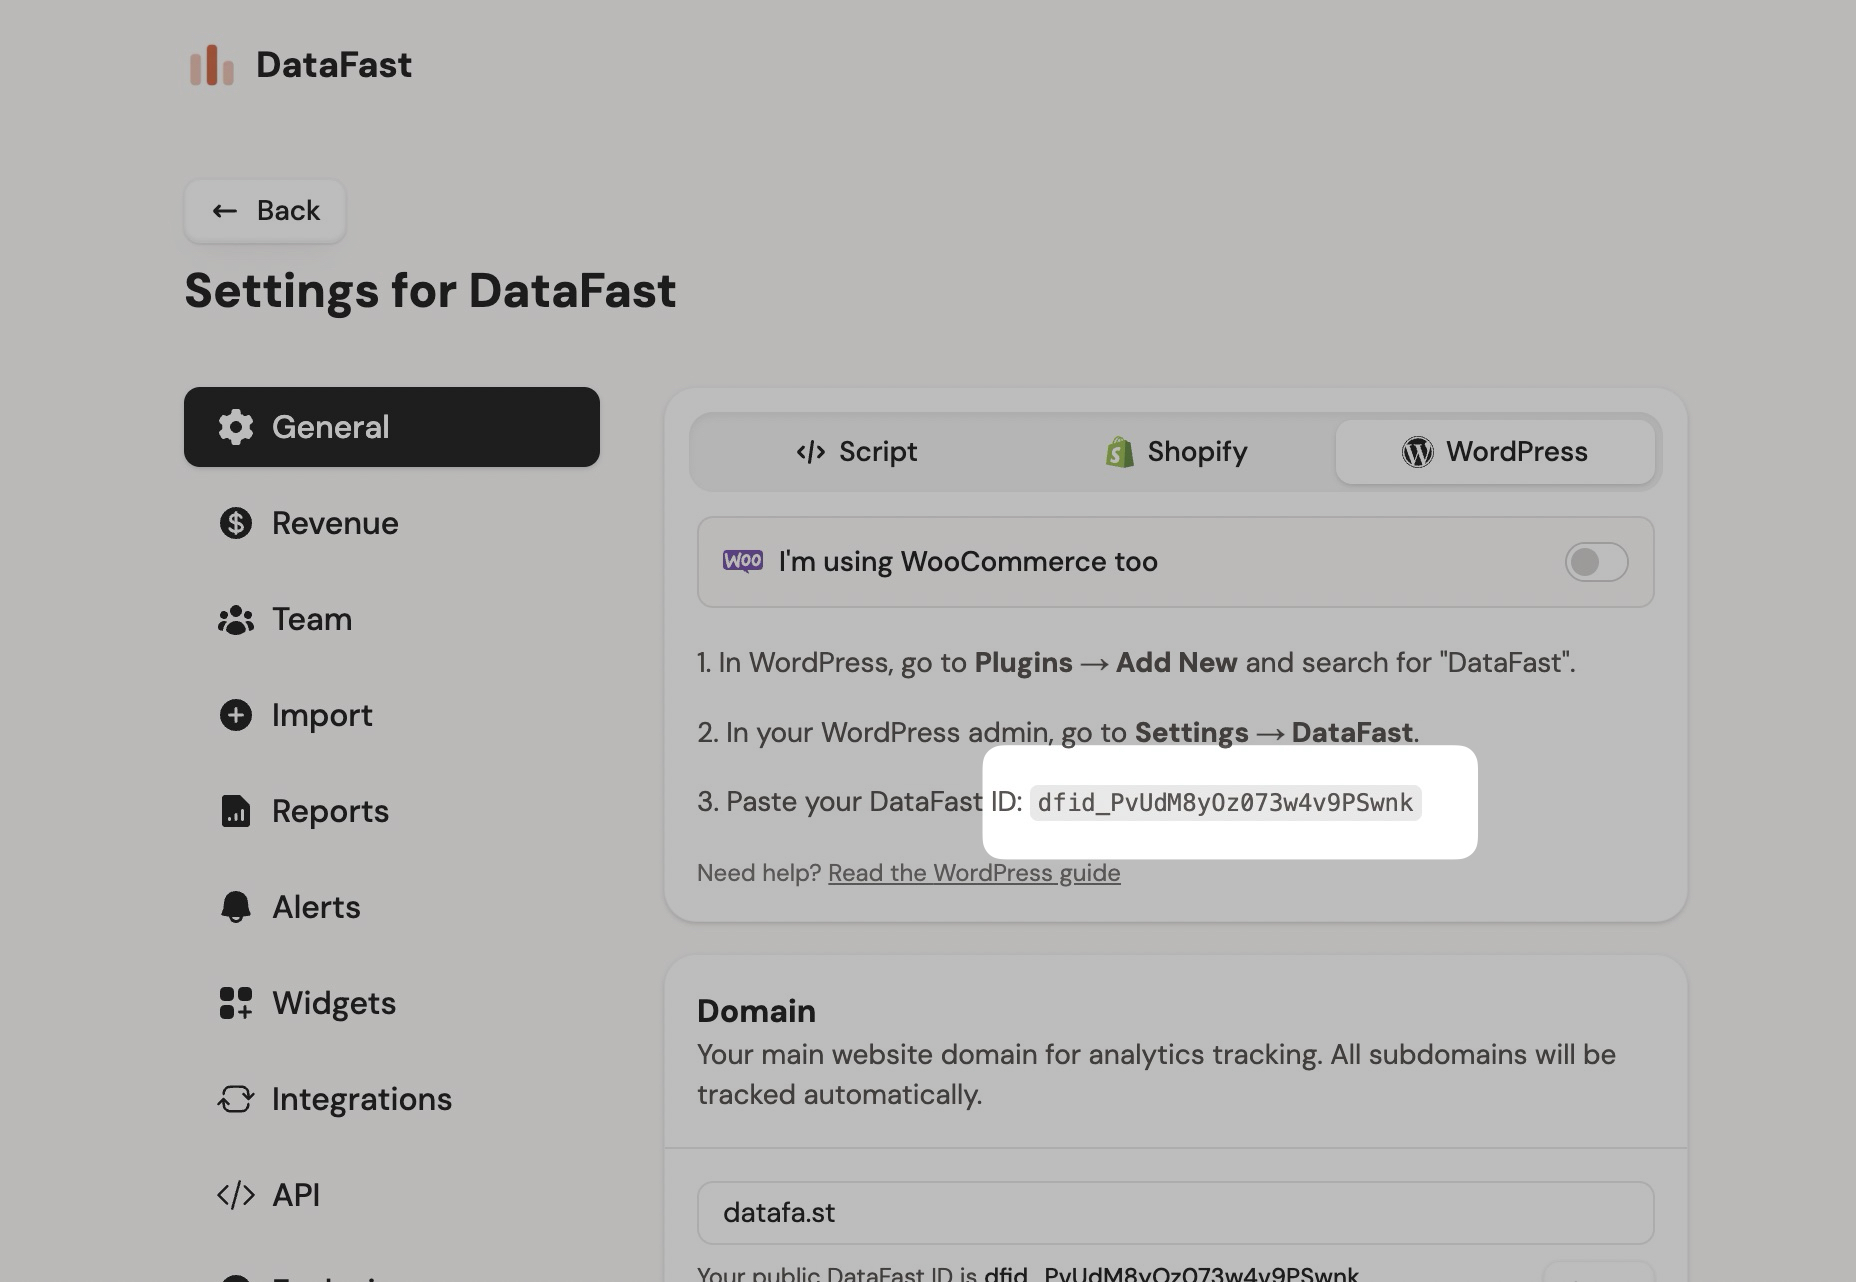This screenshot has width=1856, height=1282.
Task: Switch to the Shopify tab
Action: 1176,452
